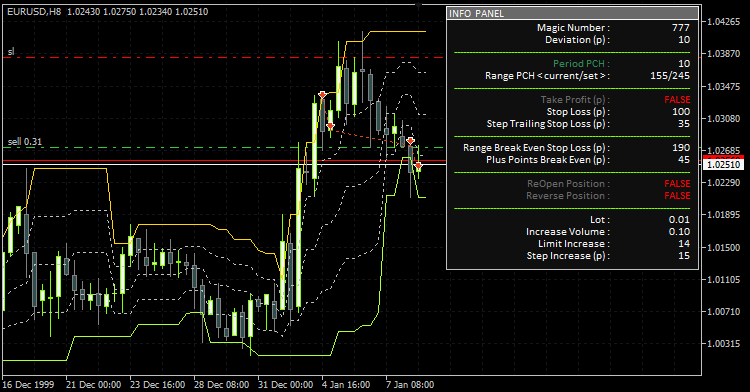
Task: Click the 'ReOpen Position :' label
Action: (568, 184)
